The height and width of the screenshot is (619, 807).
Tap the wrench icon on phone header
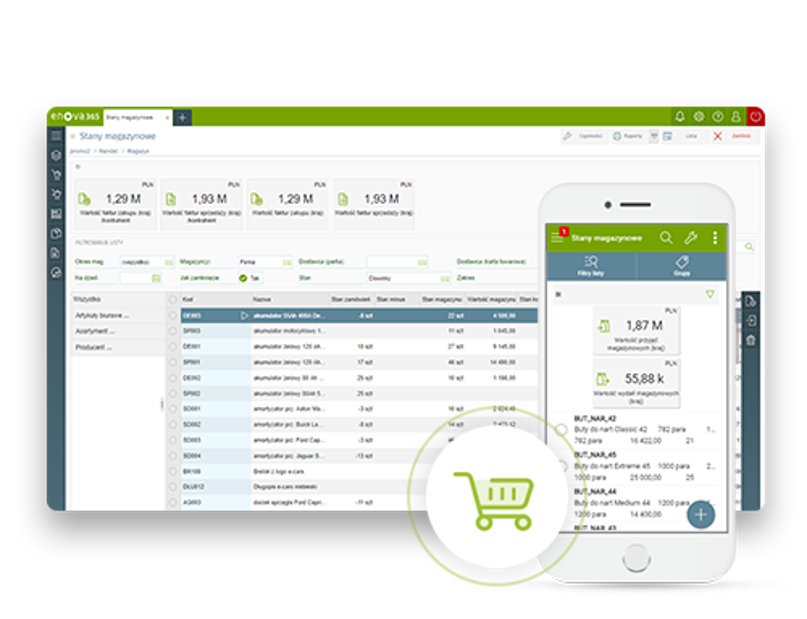[x=690, y=238]
